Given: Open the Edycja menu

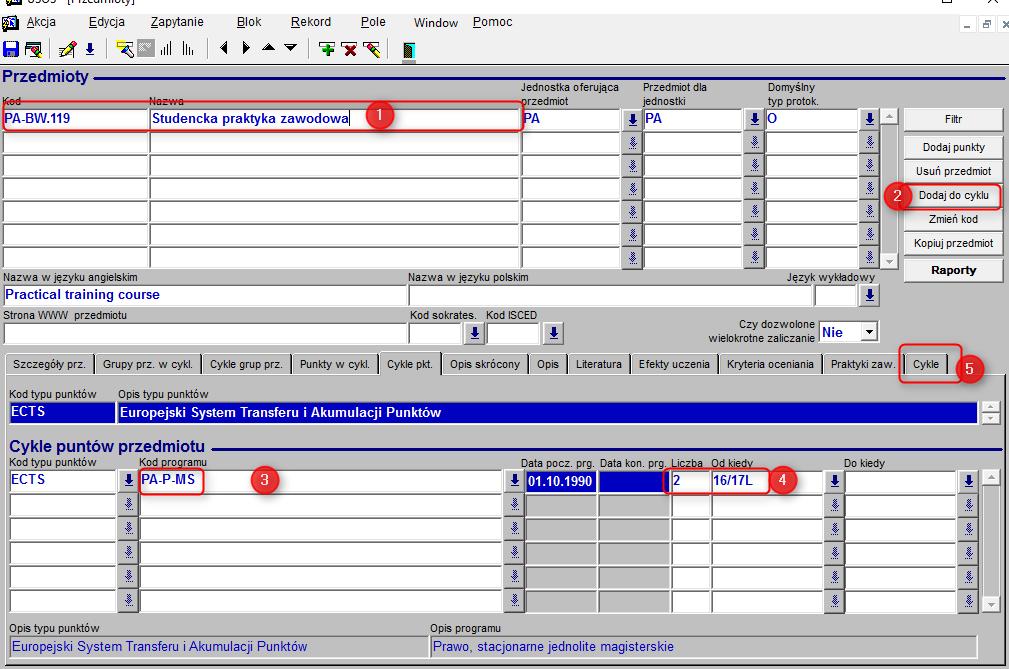Looking at the screenshot, I should pyautogui.click(x=107, y=22).
